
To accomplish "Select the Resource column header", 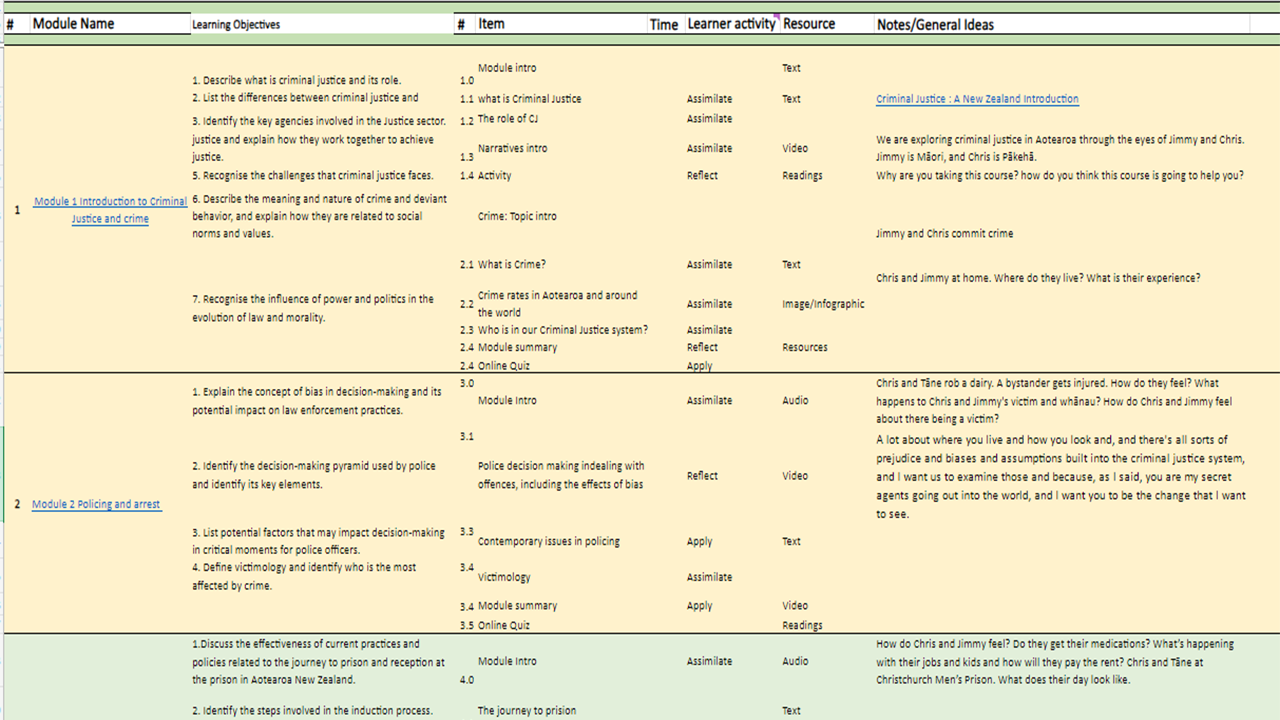I will pos(809,24).
